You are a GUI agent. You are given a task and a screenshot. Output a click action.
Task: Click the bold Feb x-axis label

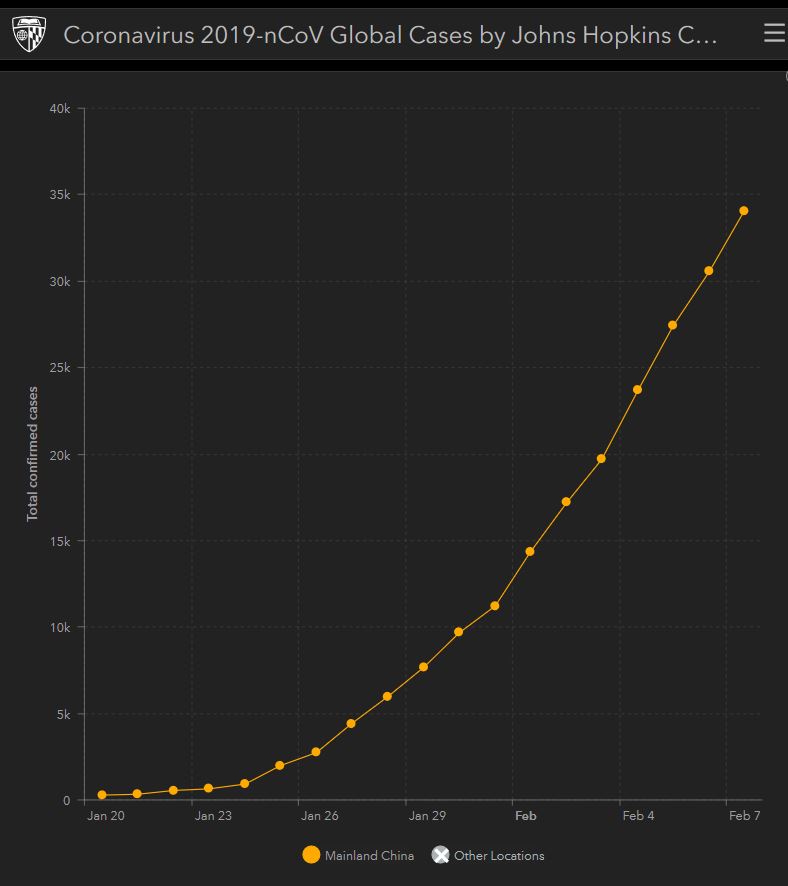[525, 816]
